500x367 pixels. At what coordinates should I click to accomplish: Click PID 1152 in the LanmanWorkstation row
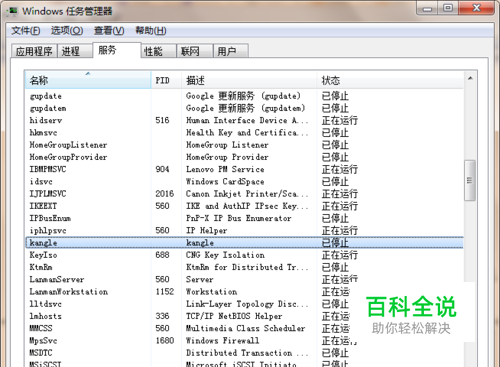[165, 292]
